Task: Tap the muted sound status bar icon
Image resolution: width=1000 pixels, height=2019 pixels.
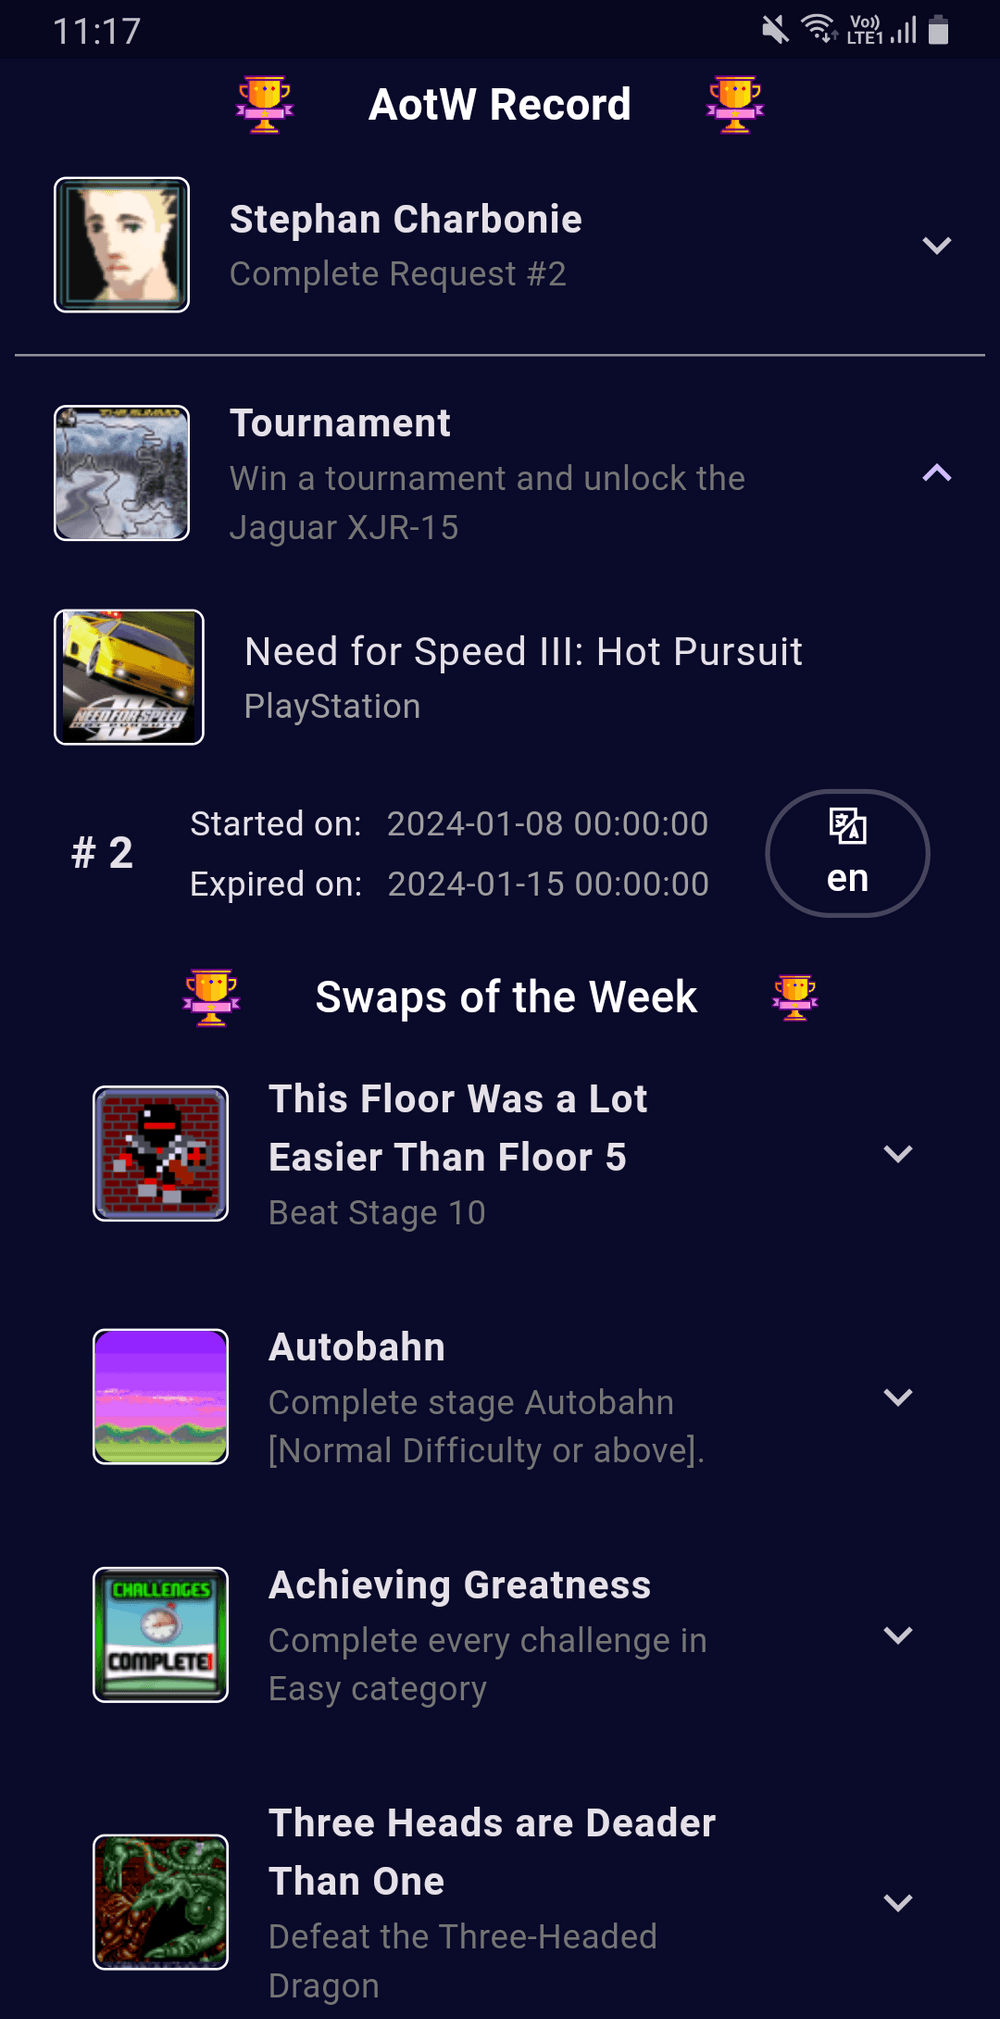Action: pyautogui.click(x=775, y=30)
